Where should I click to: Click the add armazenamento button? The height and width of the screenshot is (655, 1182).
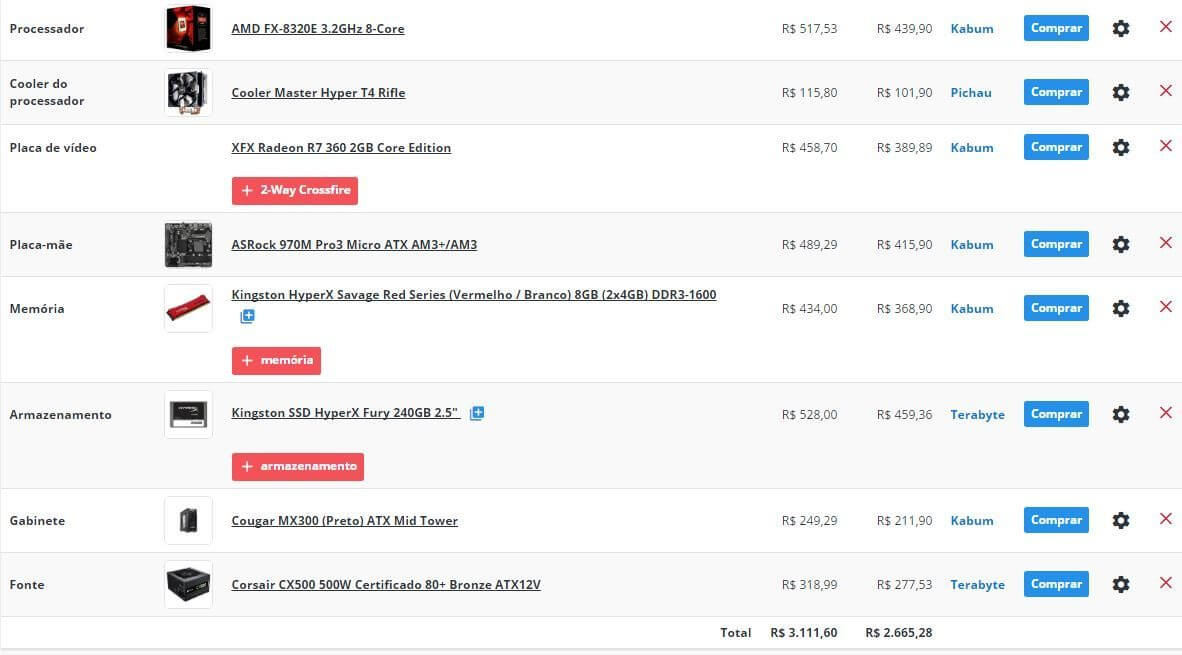298,466
